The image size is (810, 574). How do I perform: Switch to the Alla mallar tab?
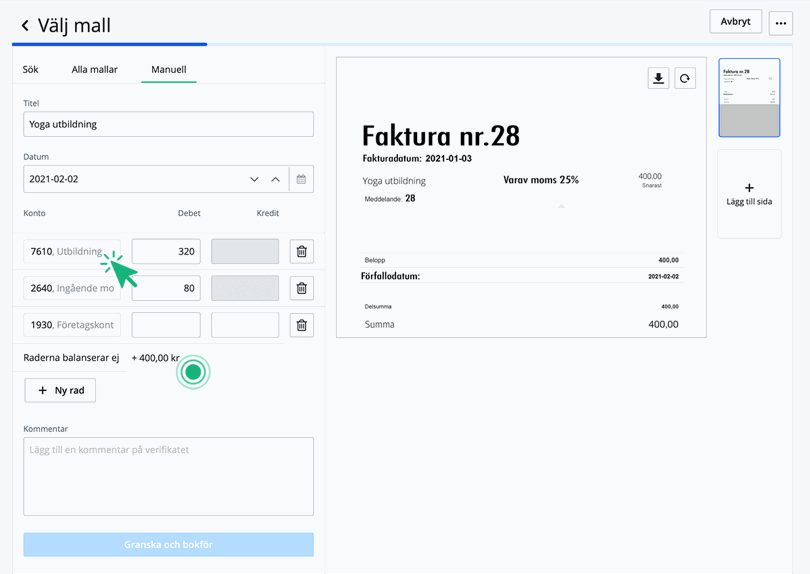95,70
